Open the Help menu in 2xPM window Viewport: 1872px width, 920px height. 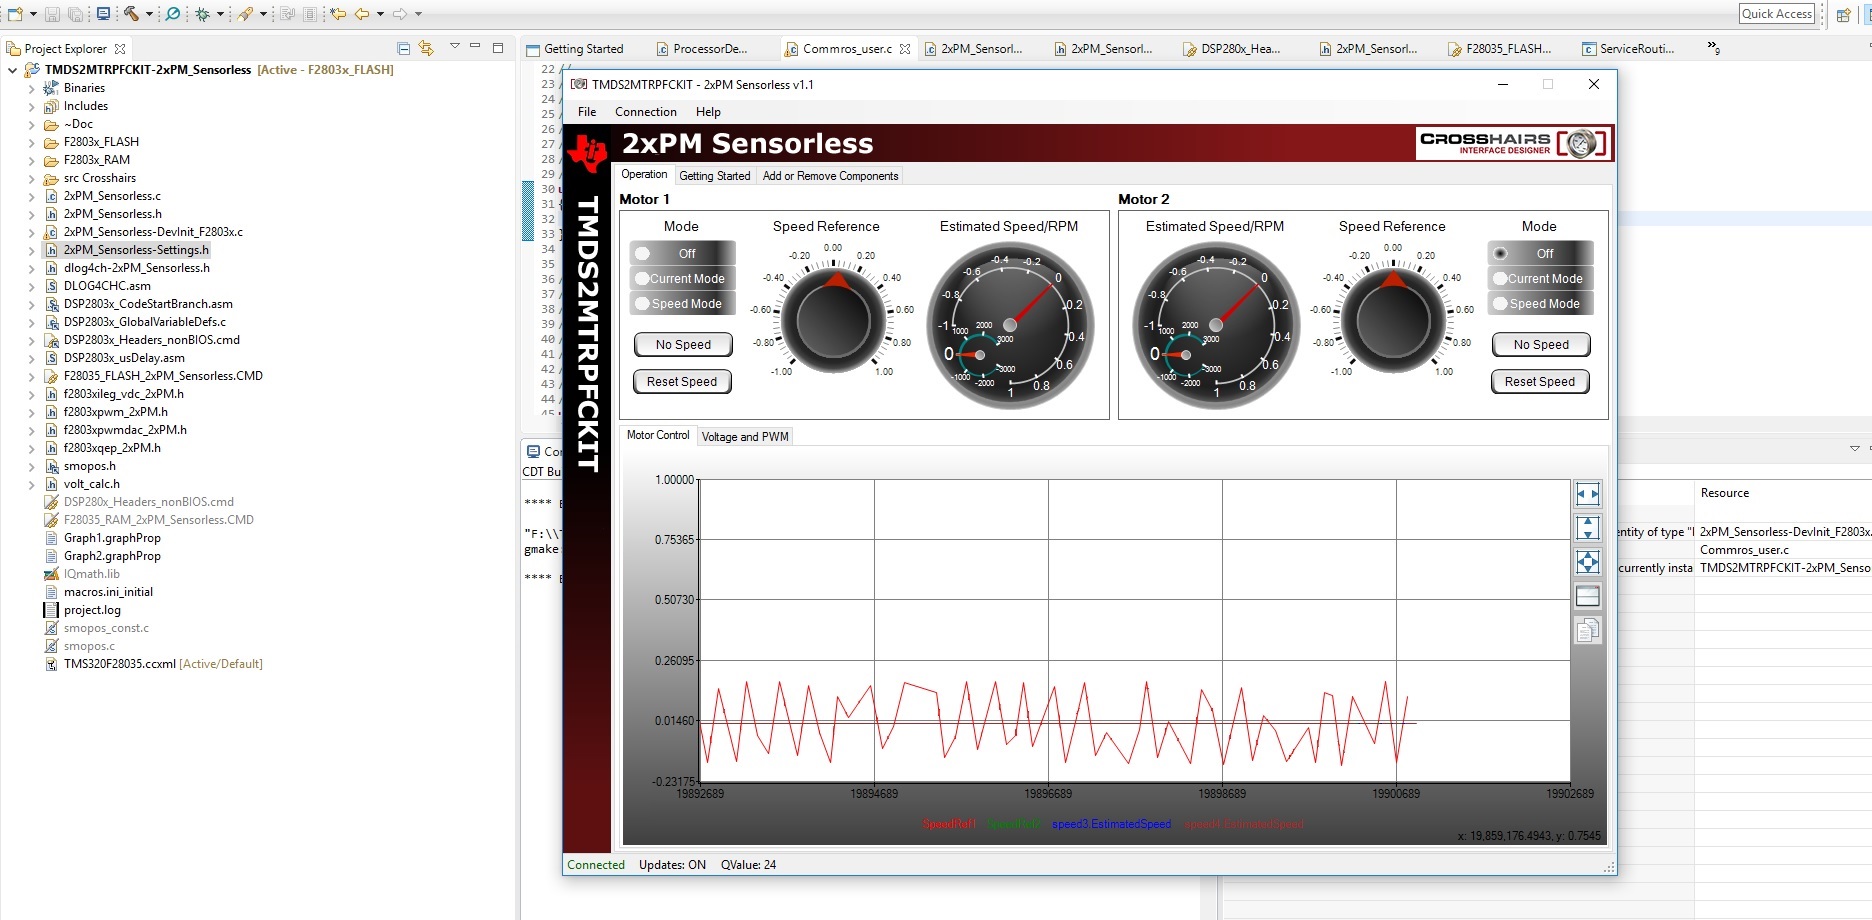[708, 112]
